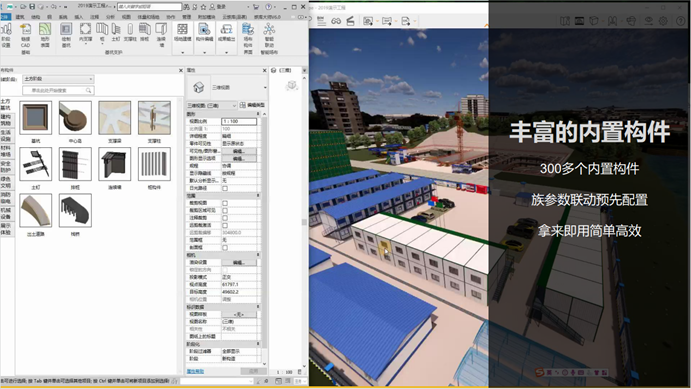691x389 pixels.
Task: Select the terrain surface (地形) ribbon icon
Action: click(45, 30)
